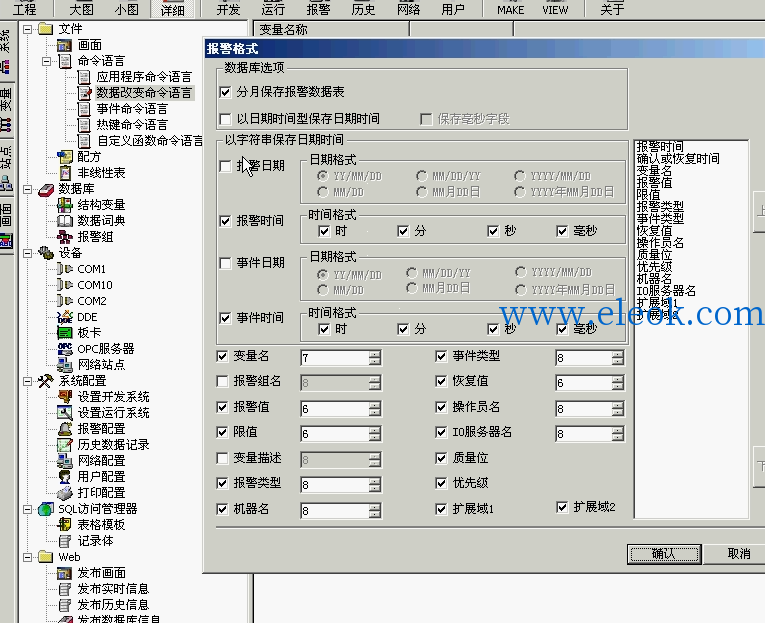Click the 发布画面 icon
765x623 pixels.
pos(64,573)
